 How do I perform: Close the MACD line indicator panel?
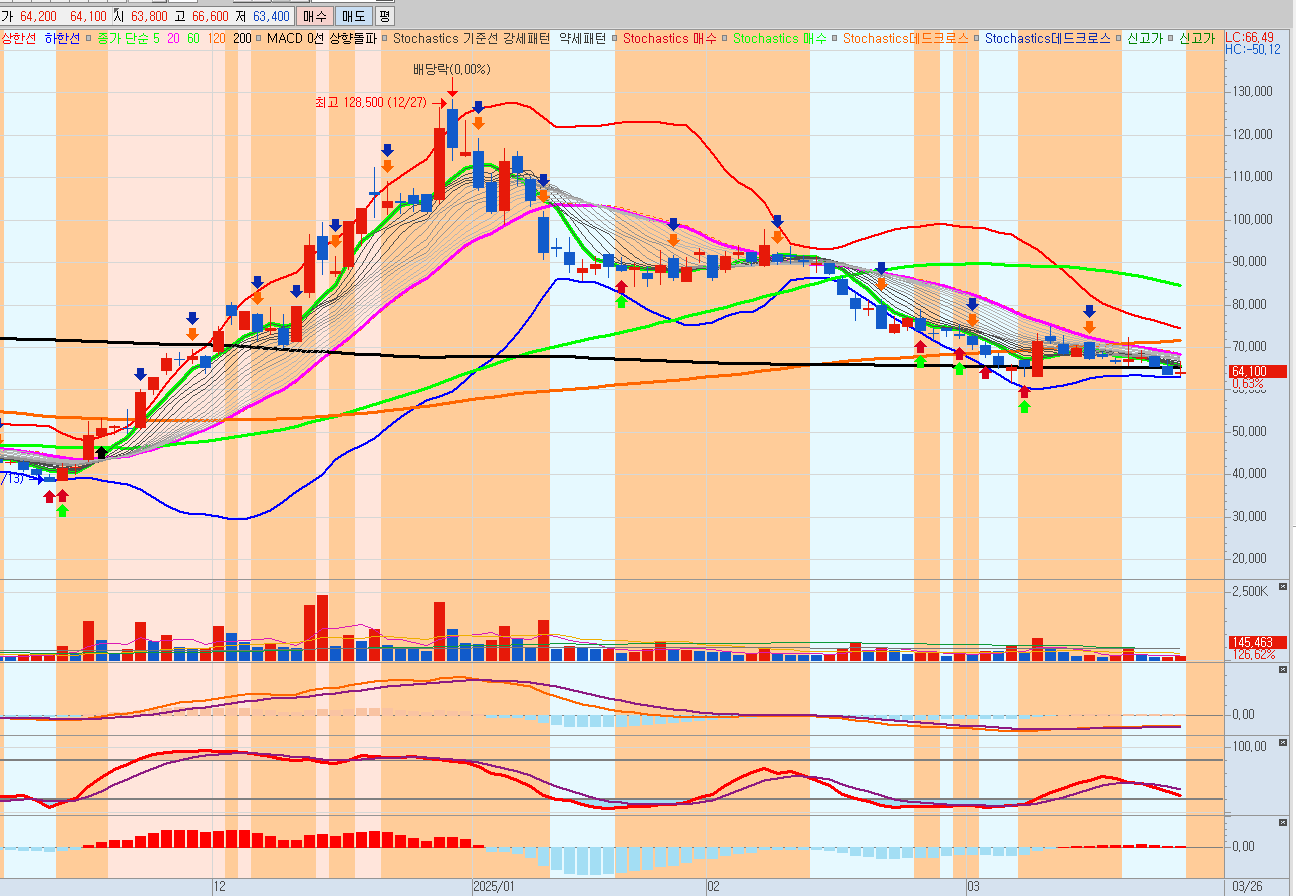pyautogui.click(x=1284, y=669)
